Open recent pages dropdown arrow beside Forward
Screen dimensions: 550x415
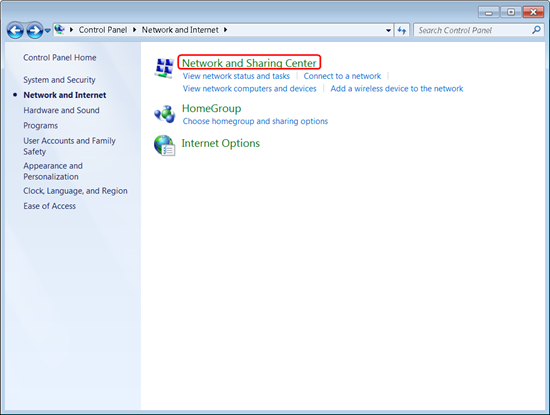coord(48,31)
